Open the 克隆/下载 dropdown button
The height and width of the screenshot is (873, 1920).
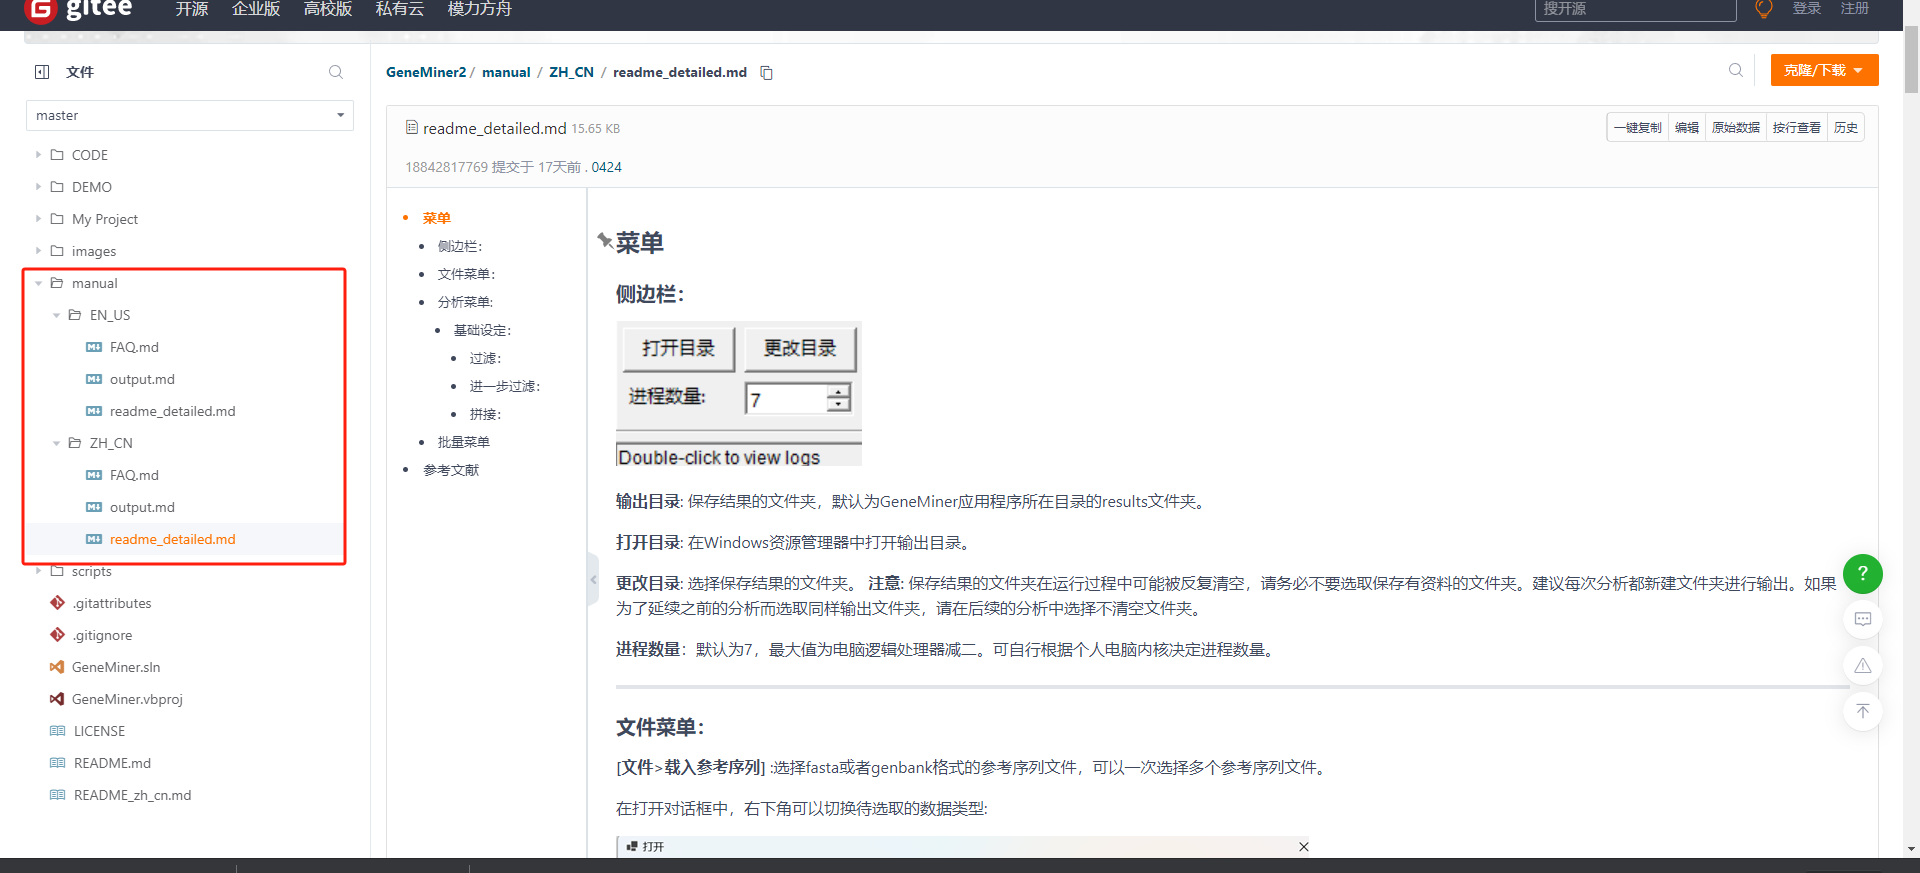1824,70
